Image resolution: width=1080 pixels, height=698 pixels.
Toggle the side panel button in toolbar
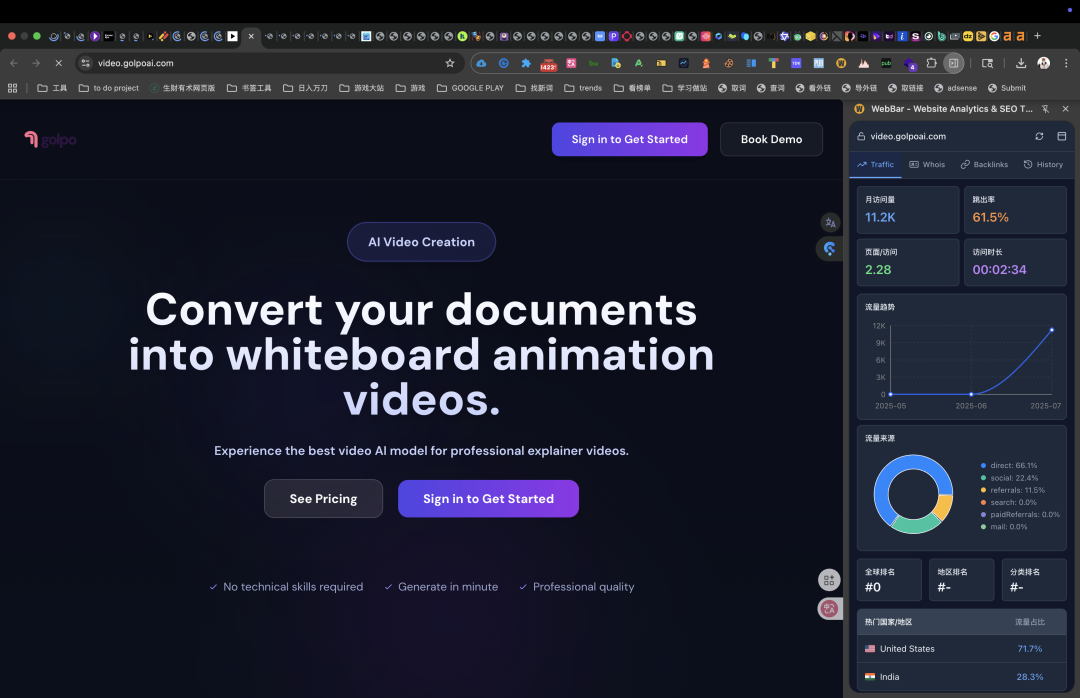(953, 63)
